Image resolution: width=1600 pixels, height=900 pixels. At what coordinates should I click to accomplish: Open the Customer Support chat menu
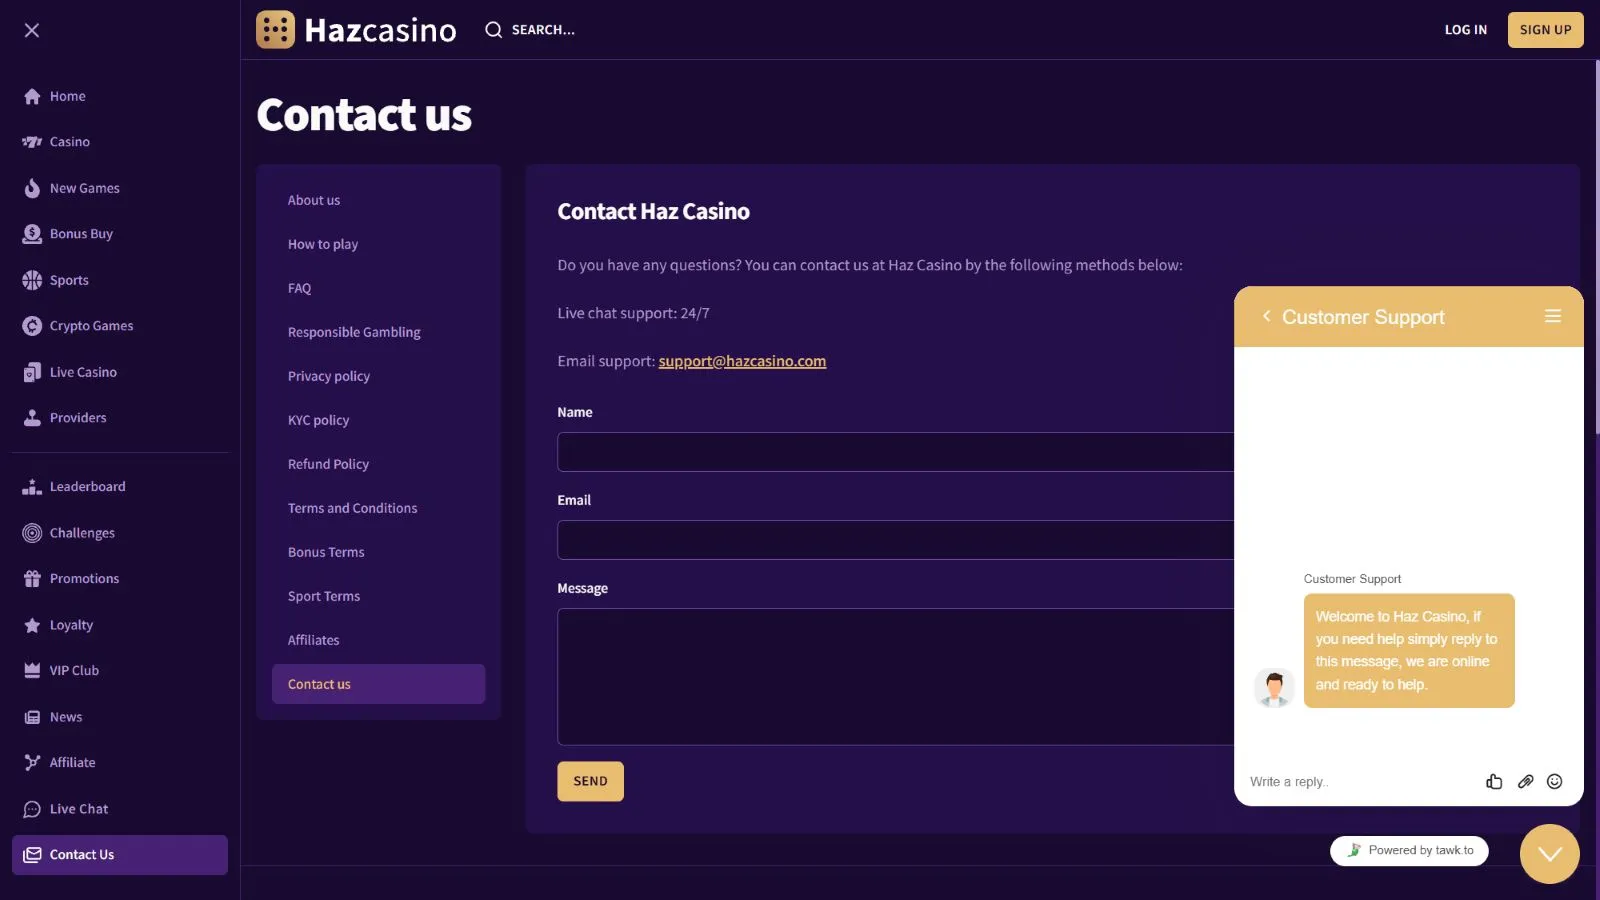1552,316
